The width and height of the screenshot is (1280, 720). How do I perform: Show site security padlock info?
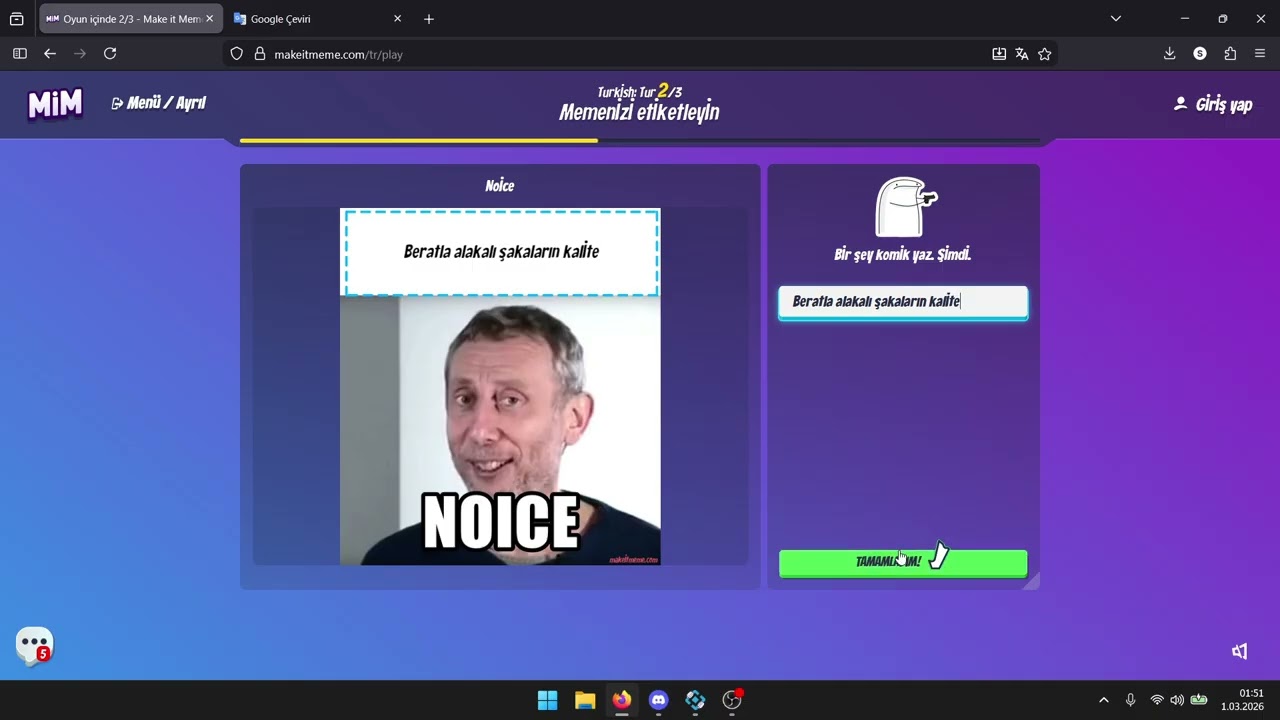click(260, 54)
